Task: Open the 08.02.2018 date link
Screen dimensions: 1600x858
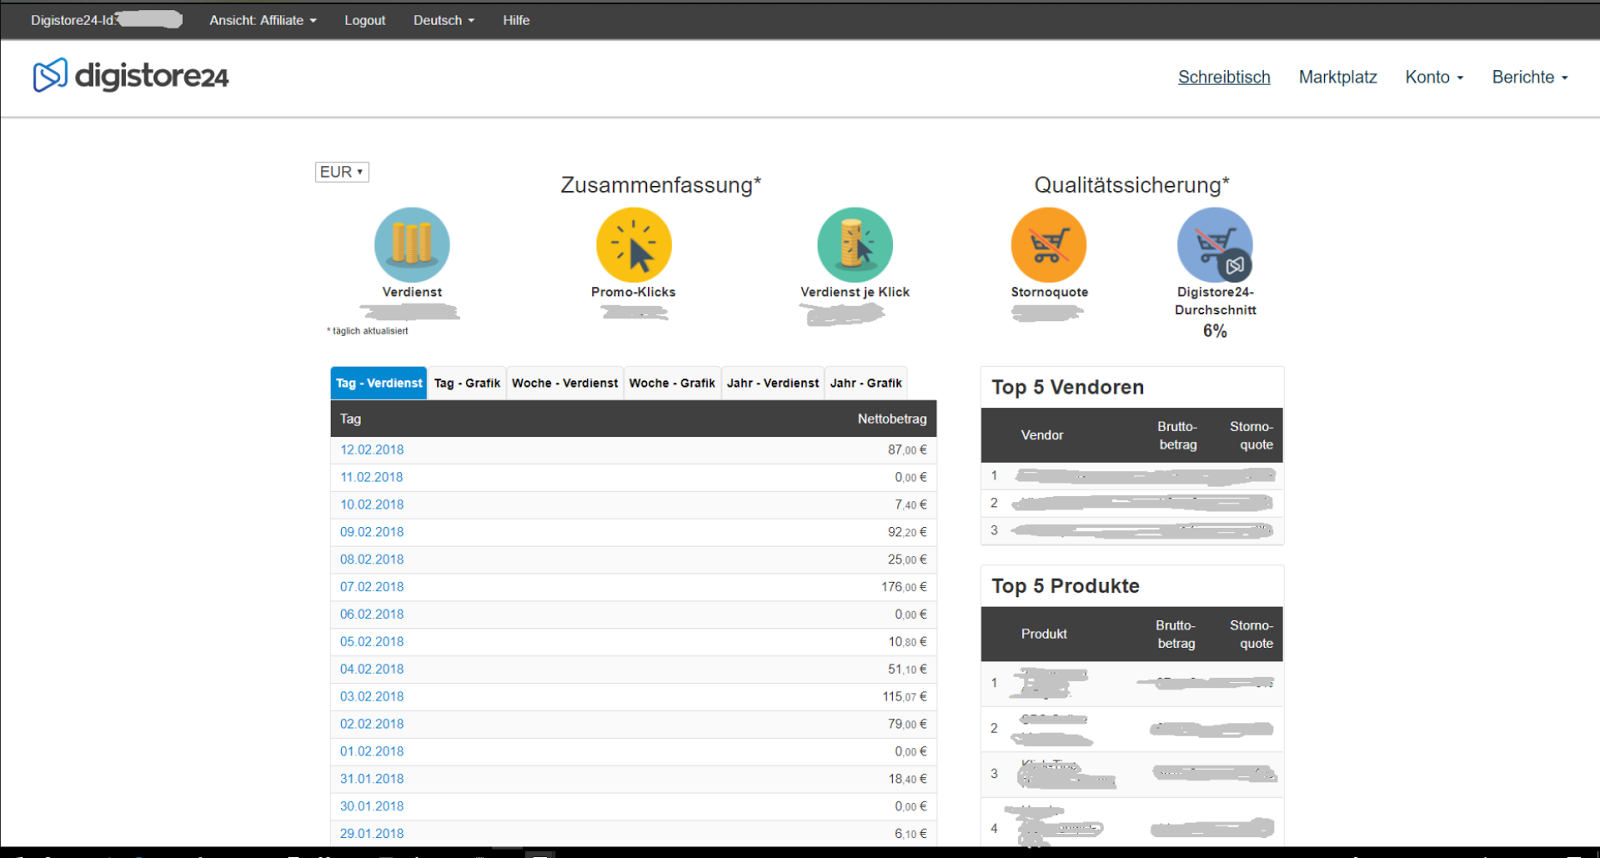Action: point(372,560)
